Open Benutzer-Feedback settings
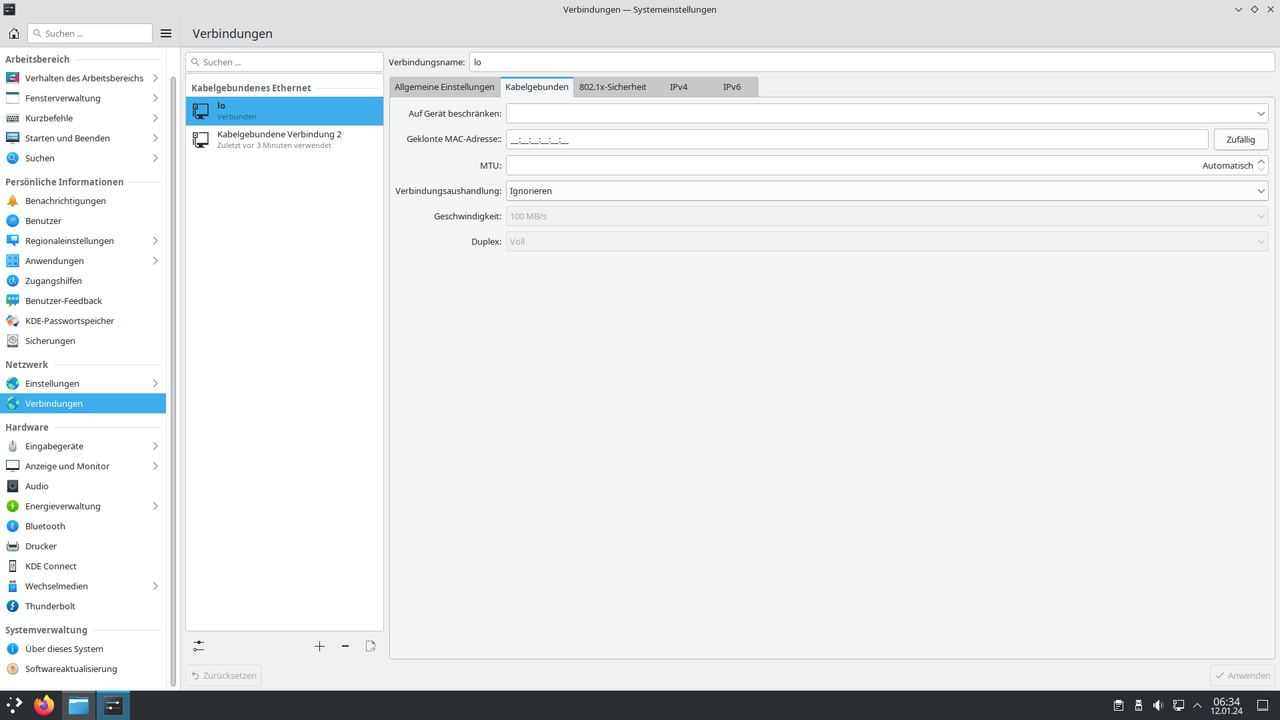 coord(83,301)
